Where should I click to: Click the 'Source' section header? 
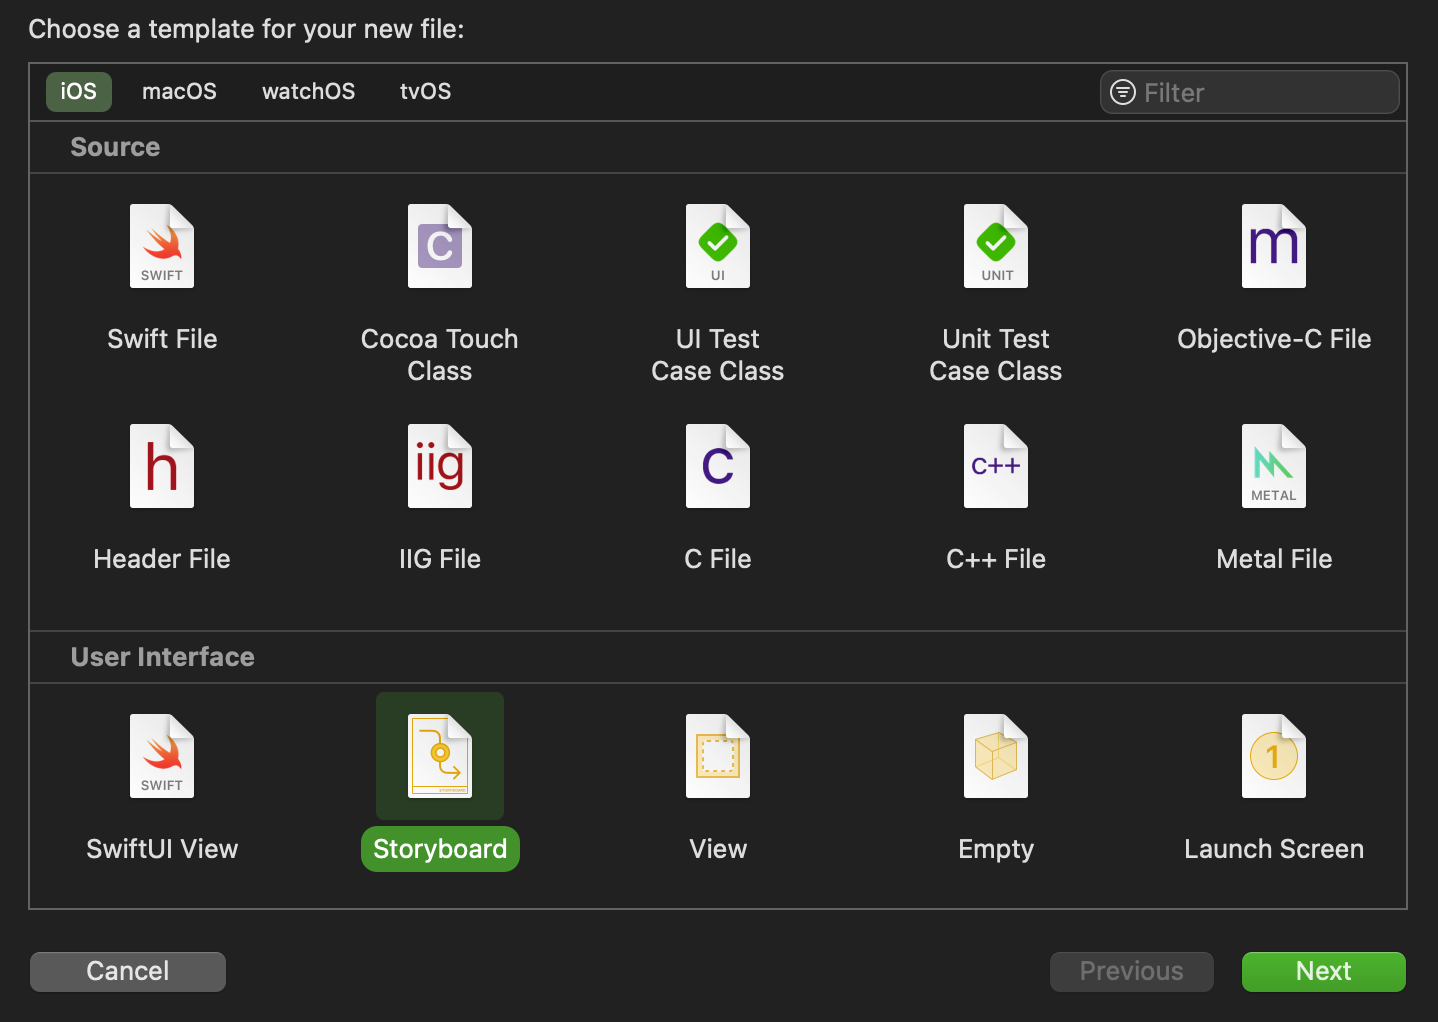pyautogui.click(x=115, y=147)
